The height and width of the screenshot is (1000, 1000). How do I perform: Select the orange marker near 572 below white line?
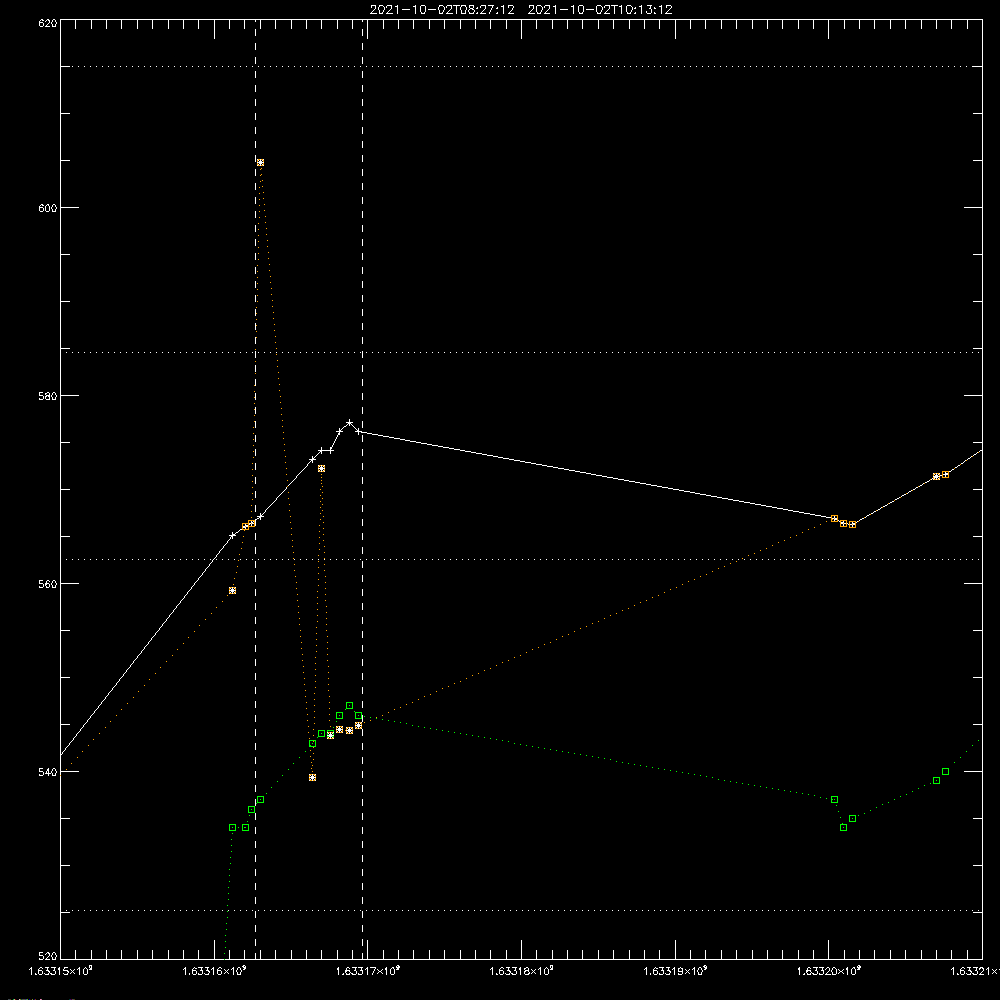pyautogui.click(x=321, y=469)
